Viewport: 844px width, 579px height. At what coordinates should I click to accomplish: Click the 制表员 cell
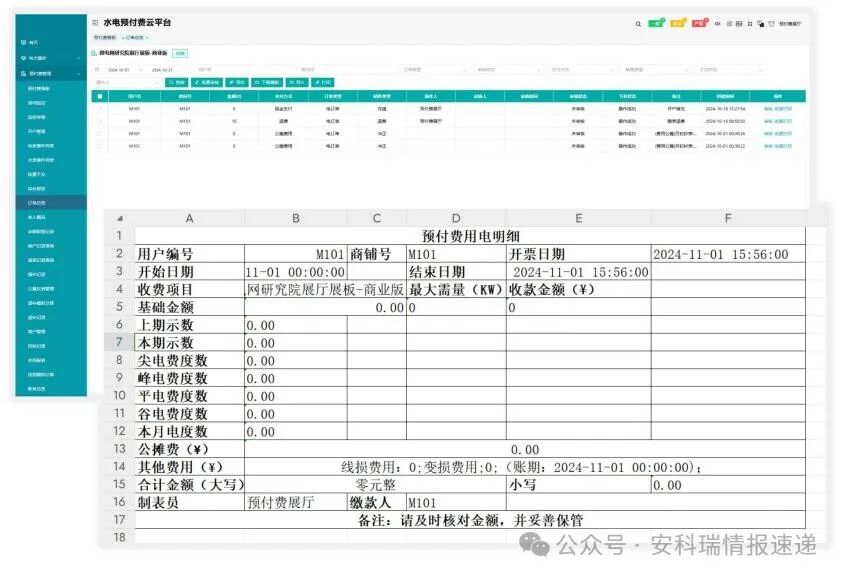point(189,502)
